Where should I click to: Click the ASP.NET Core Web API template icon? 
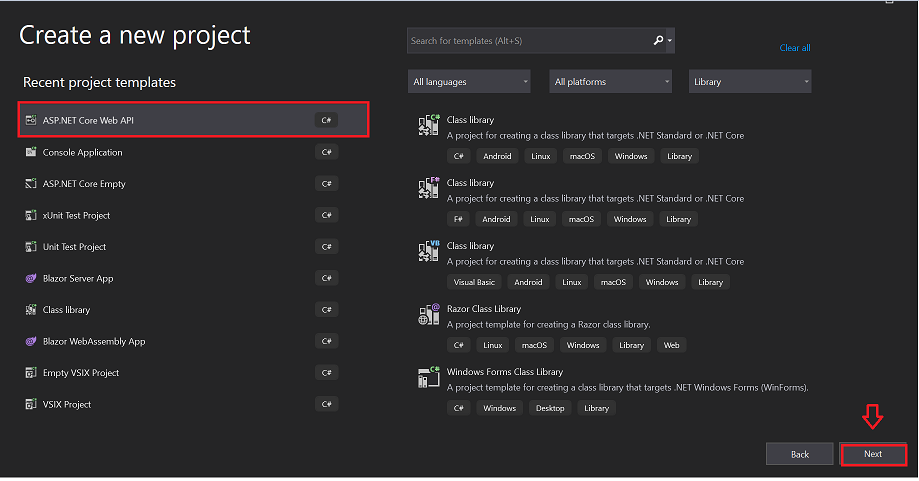coord(31,121)
